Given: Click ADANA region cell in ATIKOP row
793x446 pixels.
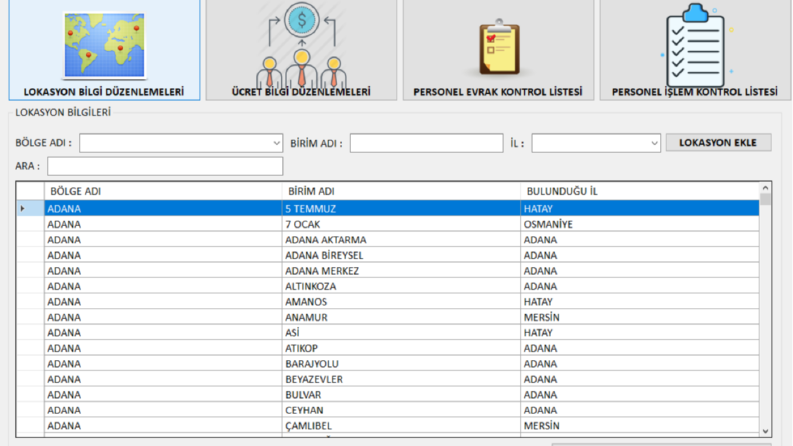Looking at the screenshot, I should pyautogui.click(x=163, y=348).
